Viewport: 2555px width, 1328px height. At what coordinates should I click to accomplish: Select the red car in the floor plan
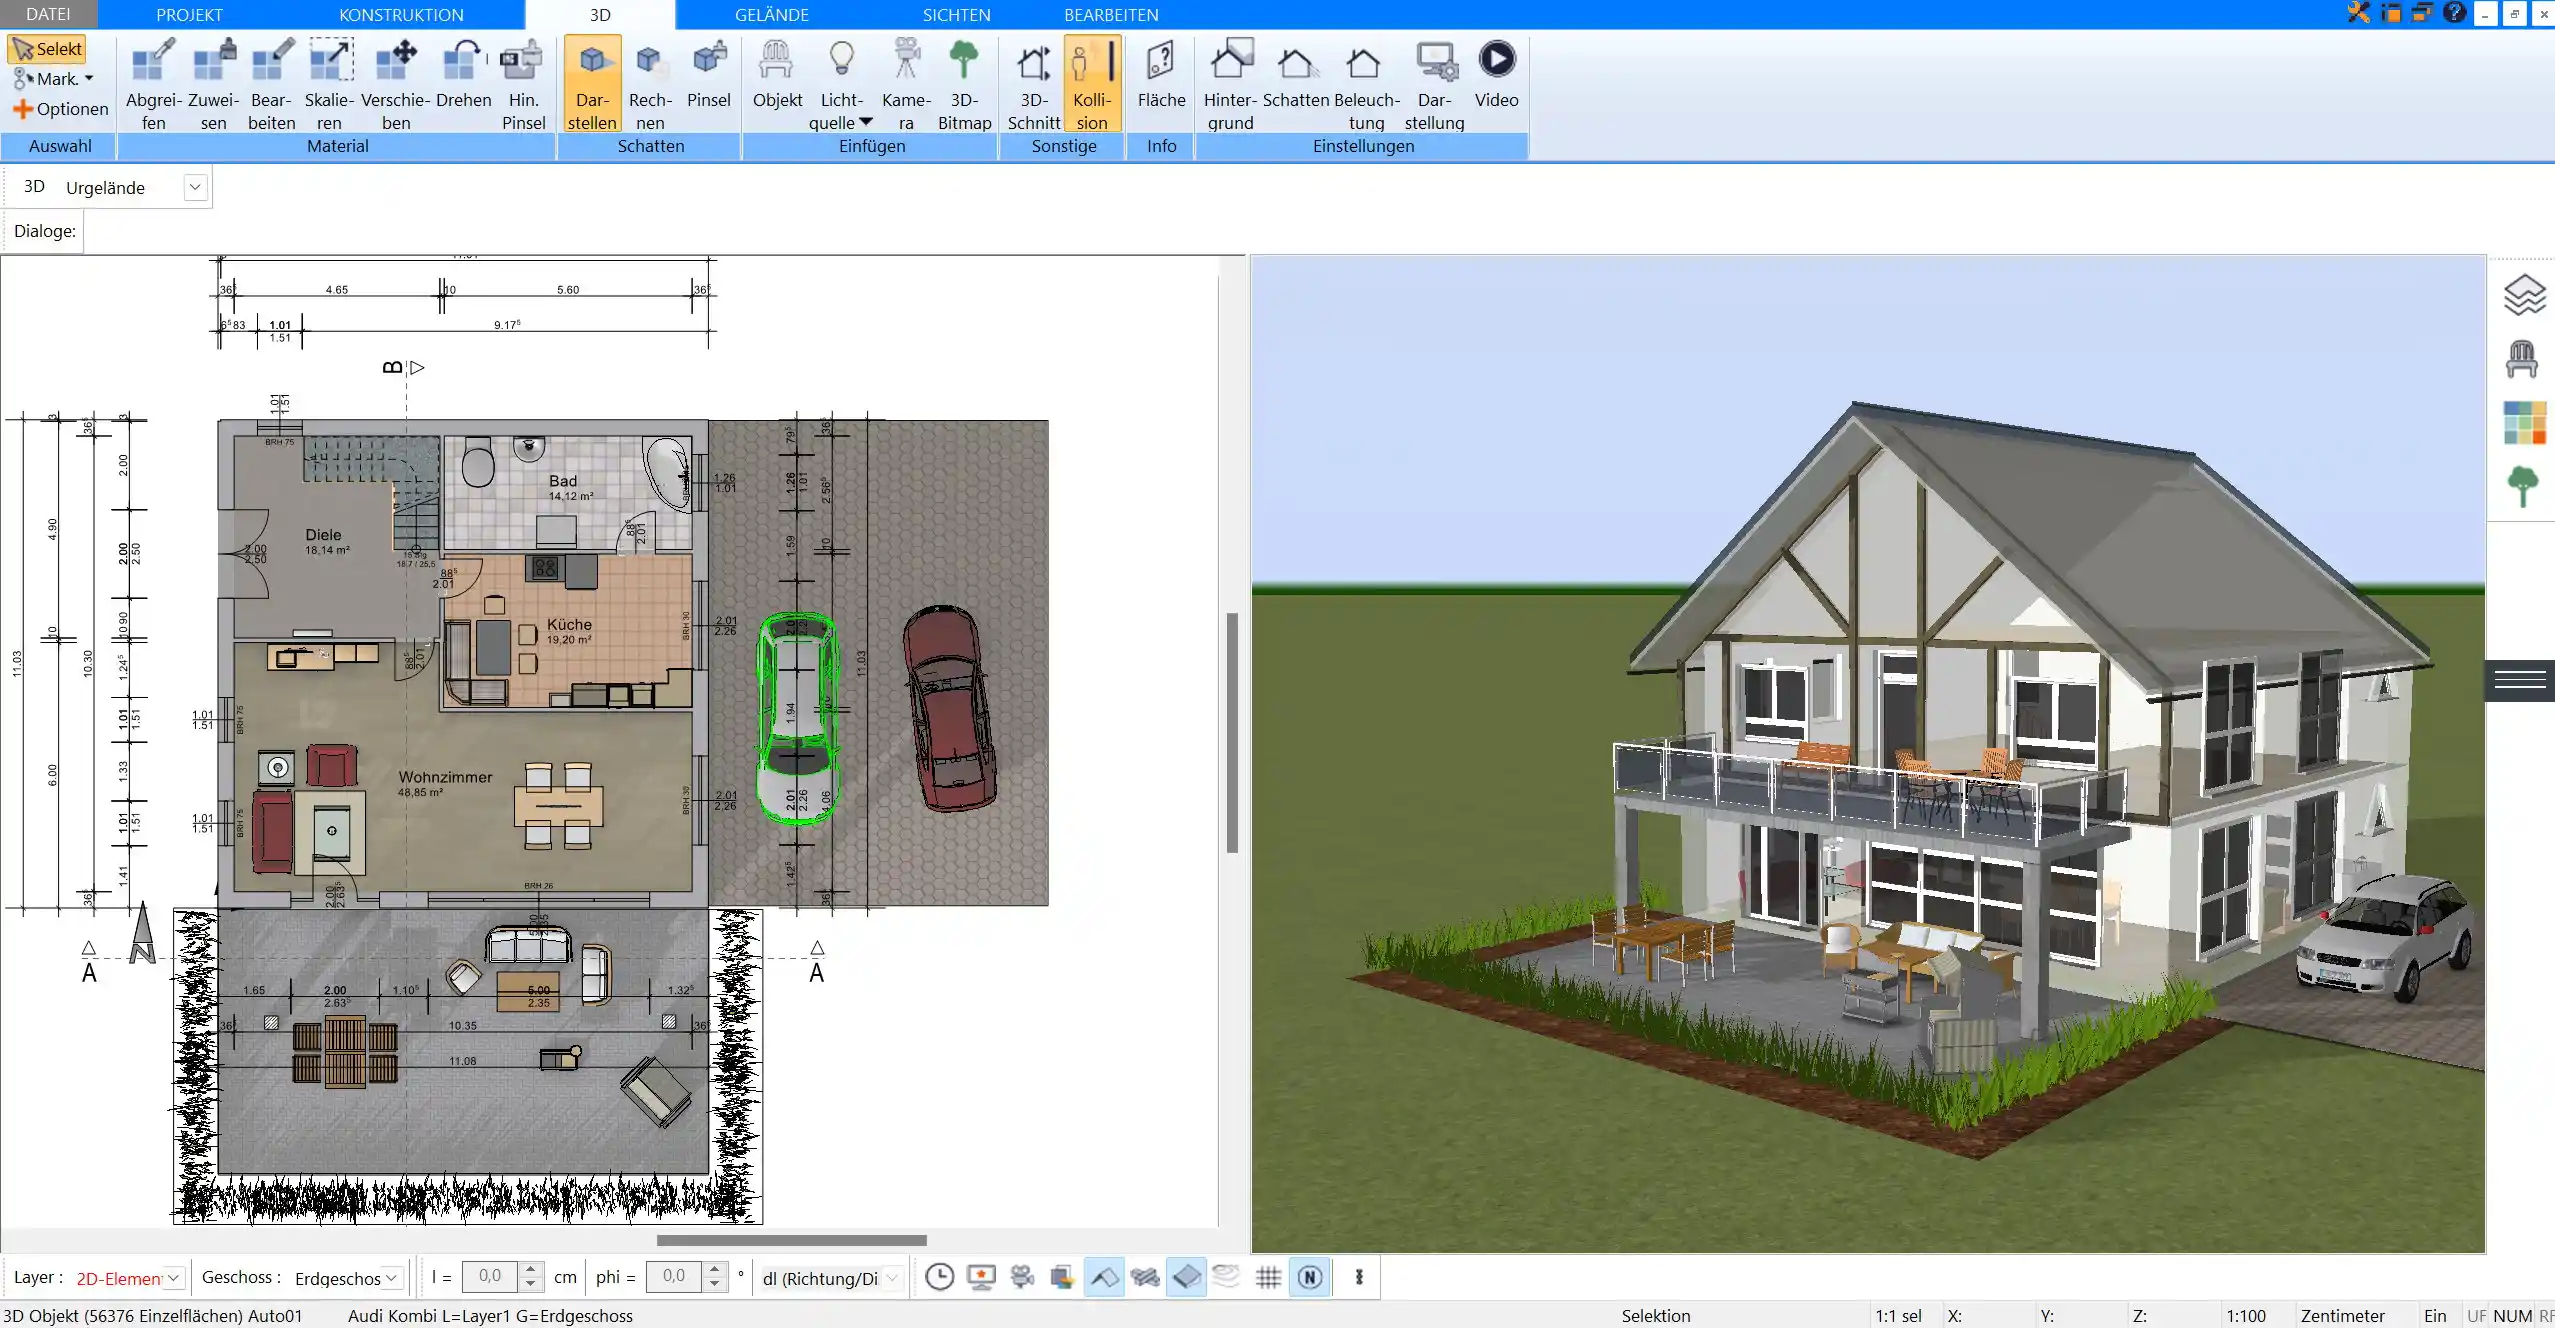coord(948,707)
